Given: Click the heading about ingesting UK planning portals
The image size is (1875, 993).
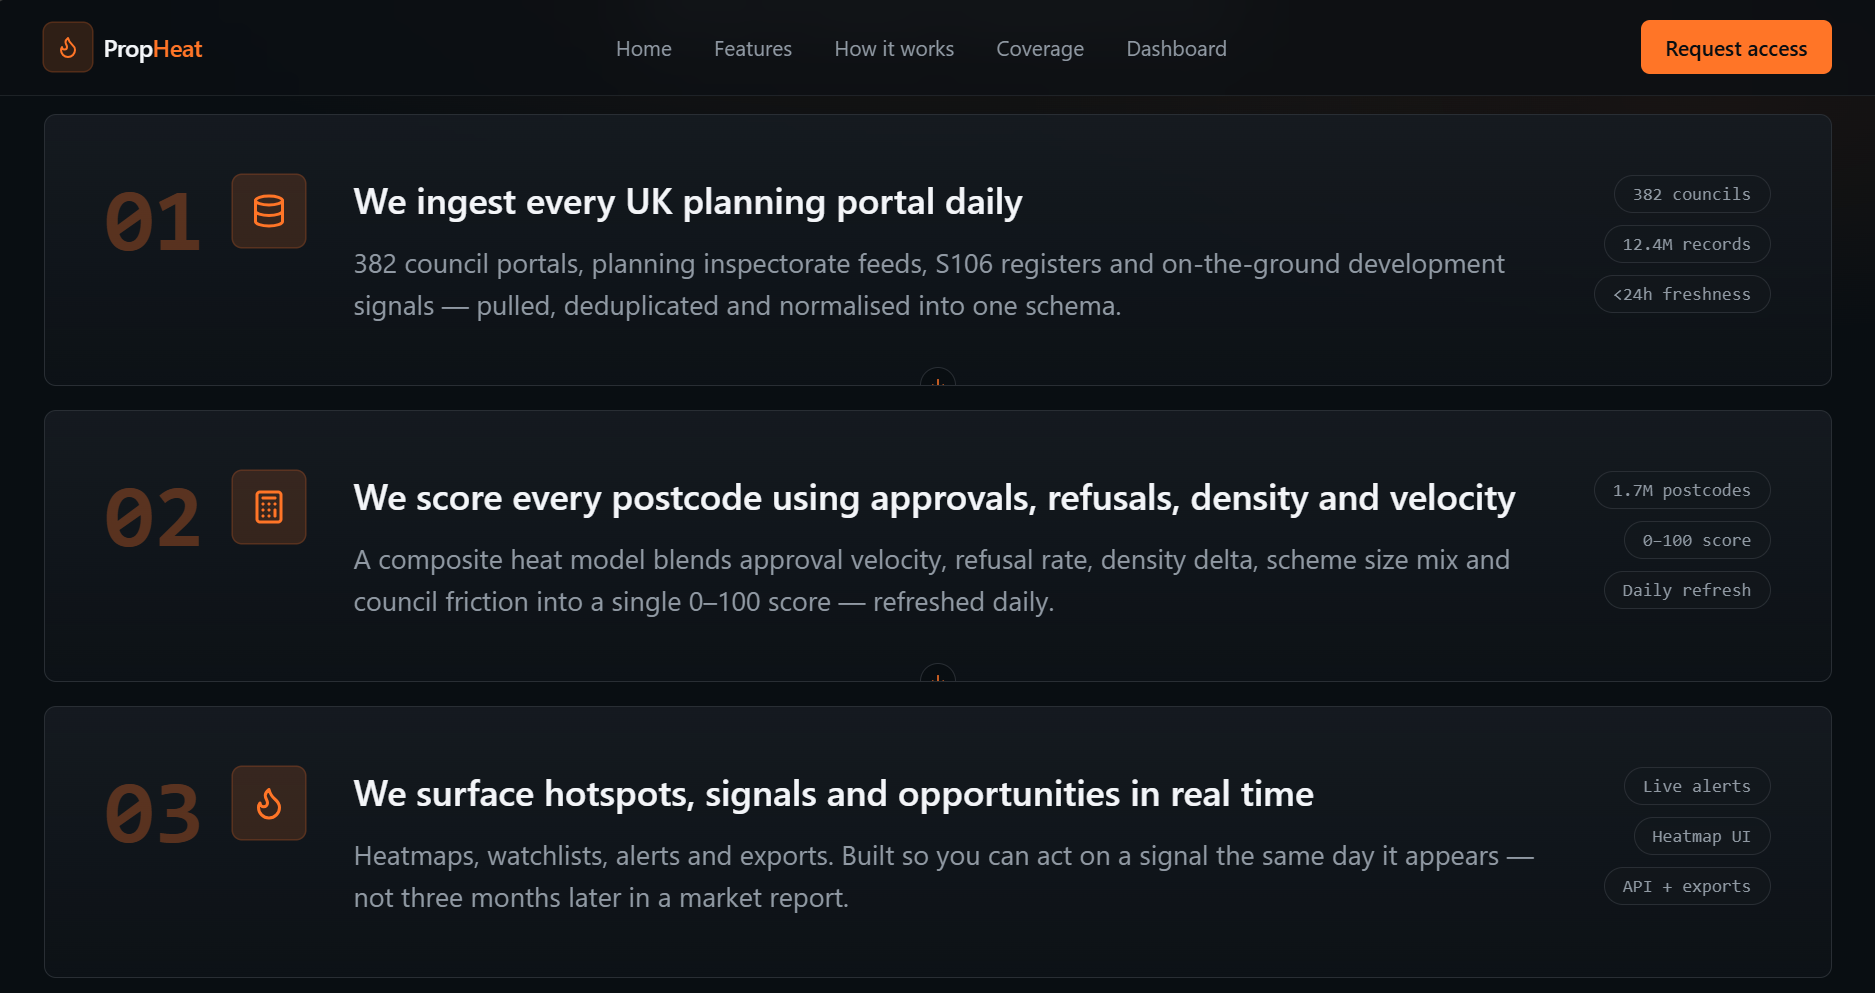Looking at the screenshot, I should tap(688, 202).
